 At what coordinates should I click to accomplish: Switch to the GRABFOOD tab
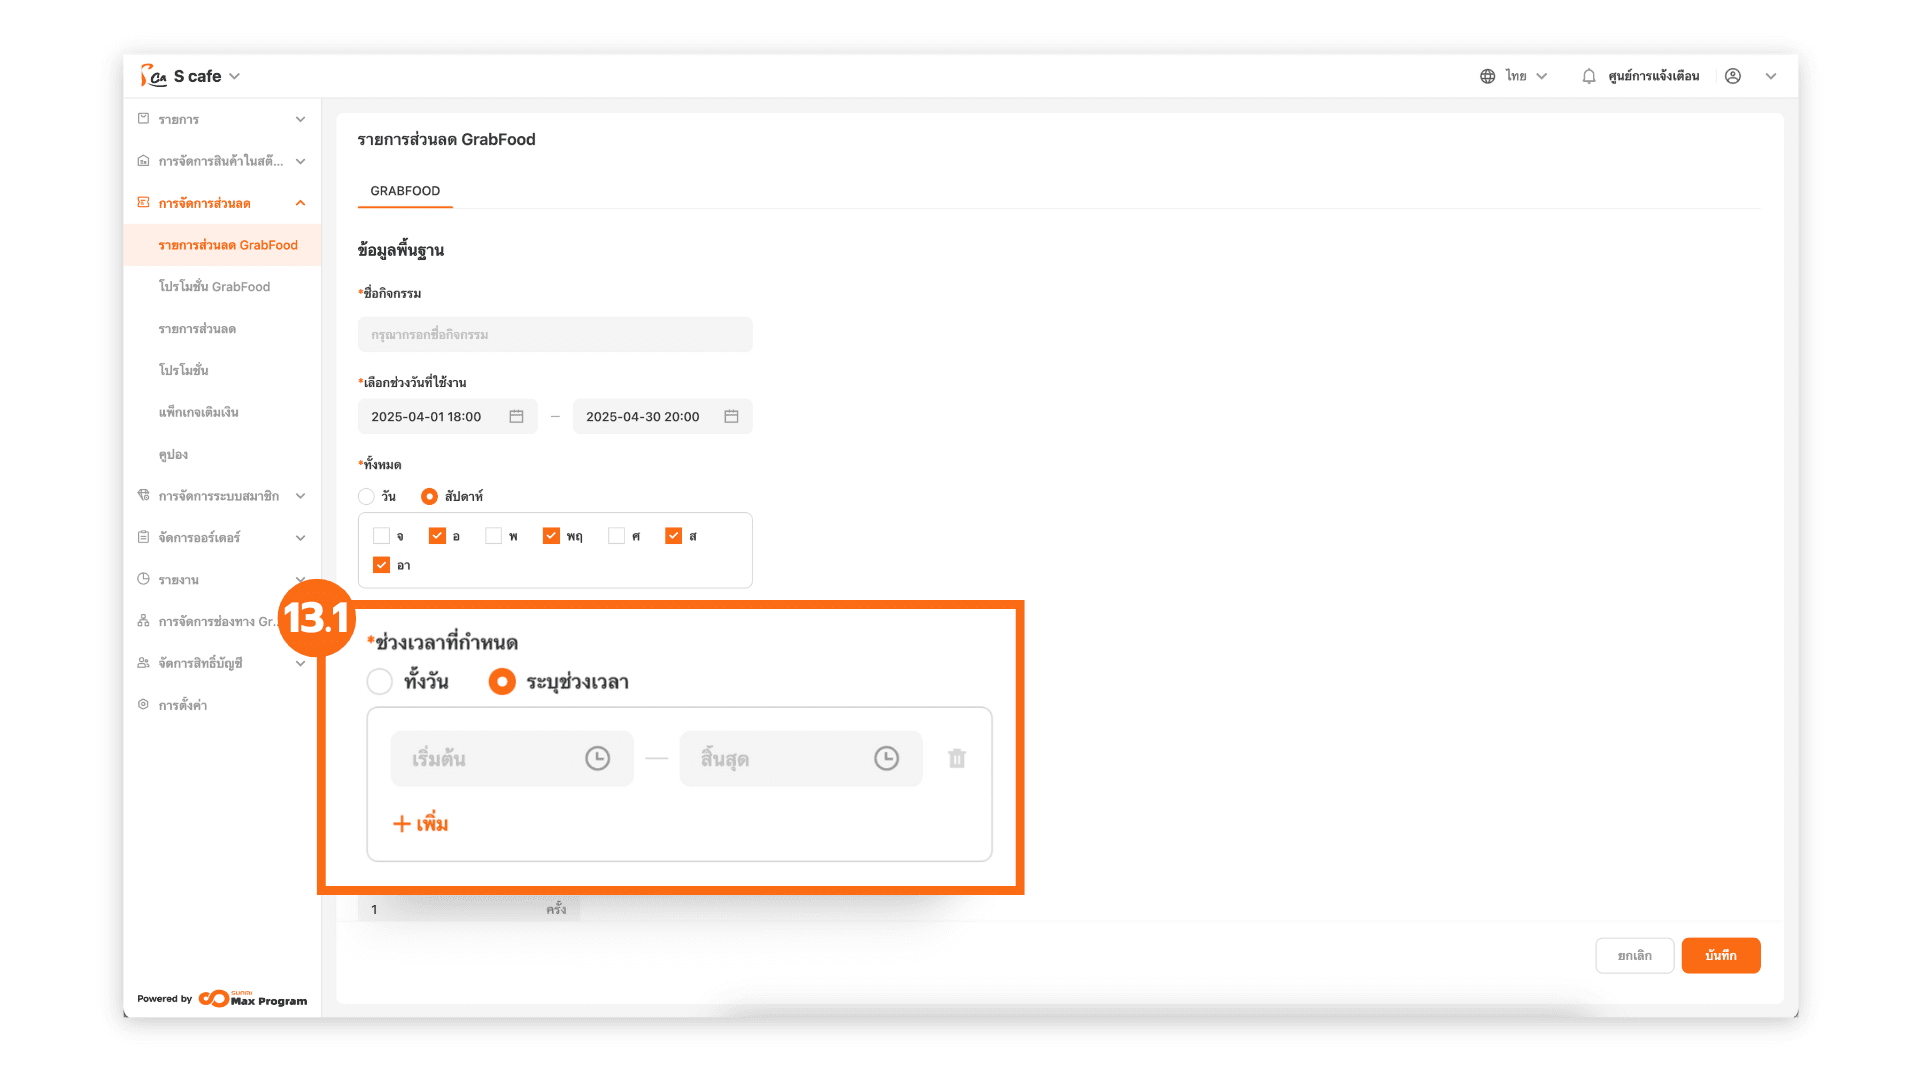coord(405,191)
